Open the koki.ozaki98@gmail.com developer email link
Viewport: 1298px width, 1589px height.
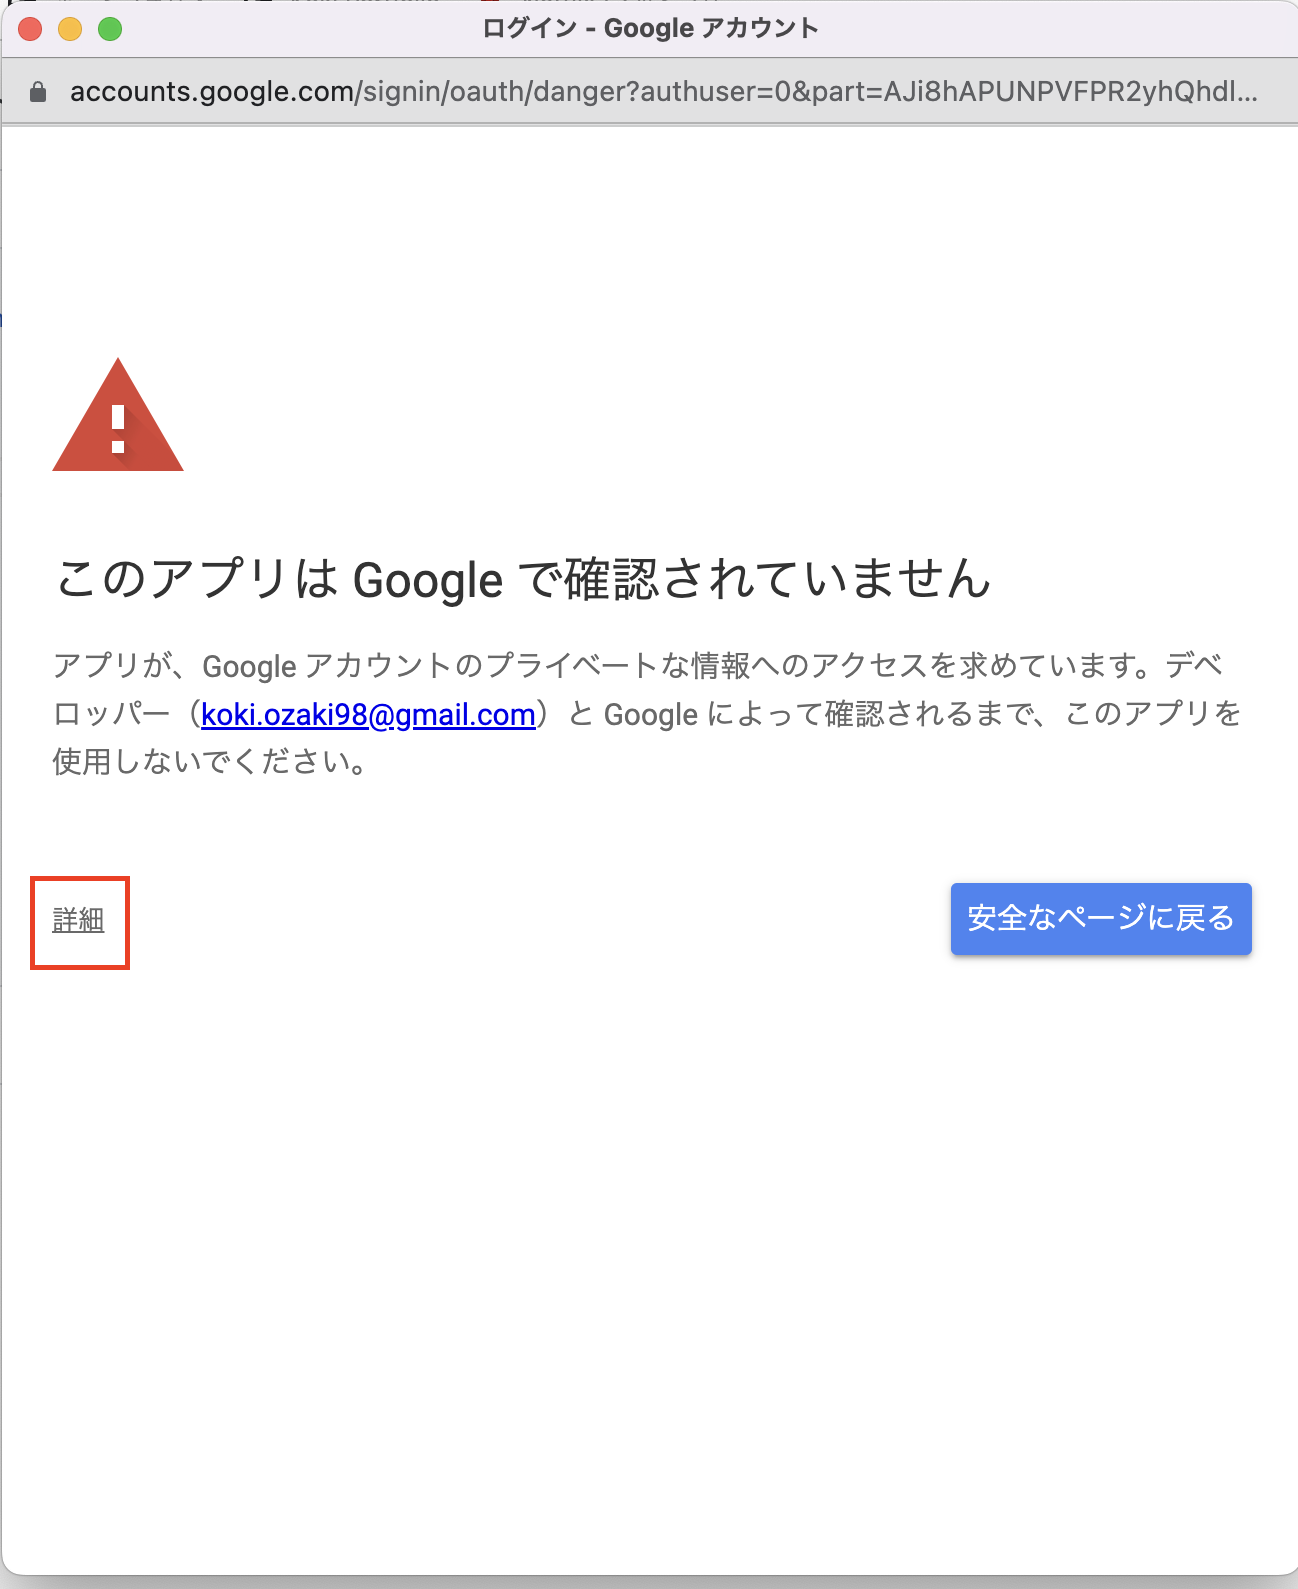[x=368, y=715]
